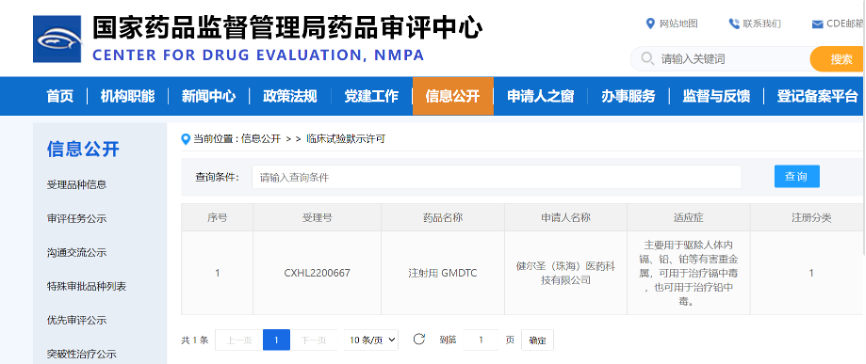Focus the jump-to-page number field

point(480,340)
